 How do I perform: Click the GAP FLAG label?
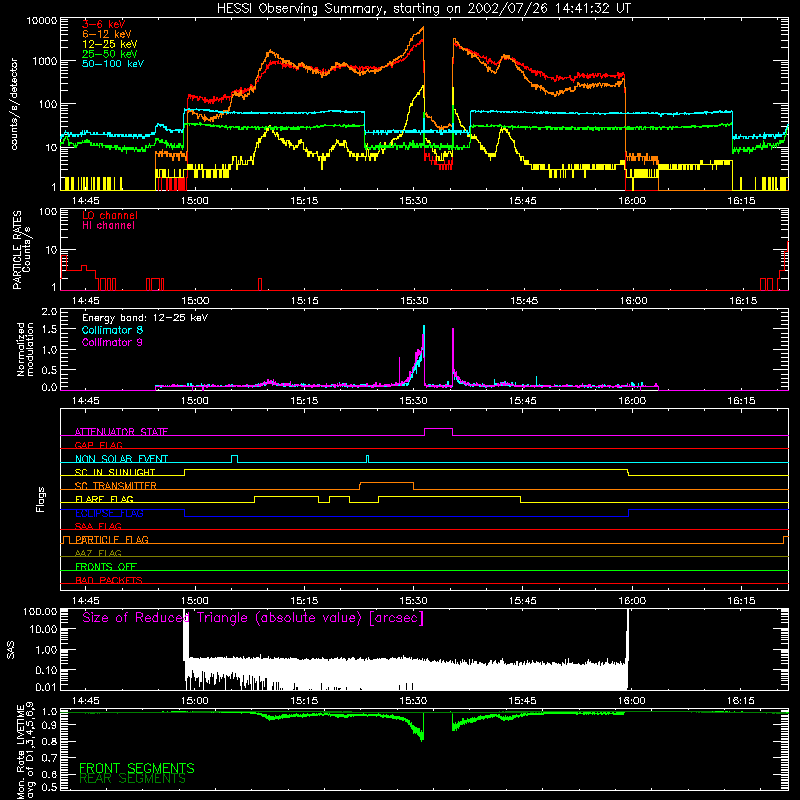[x=98, y=445]
